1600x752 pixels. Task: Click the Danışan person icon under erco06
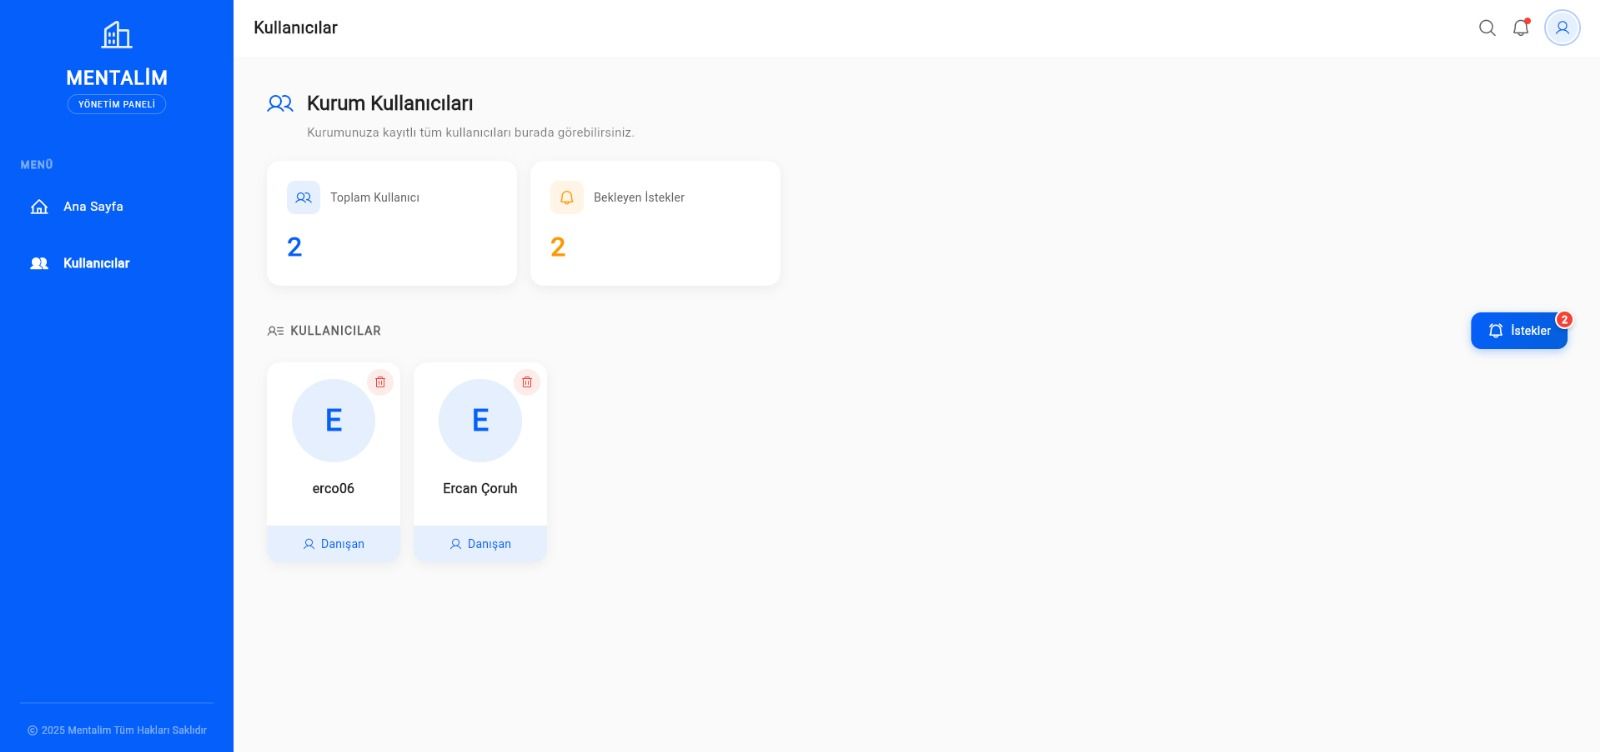pyautogui.click(x=309, y=544)
